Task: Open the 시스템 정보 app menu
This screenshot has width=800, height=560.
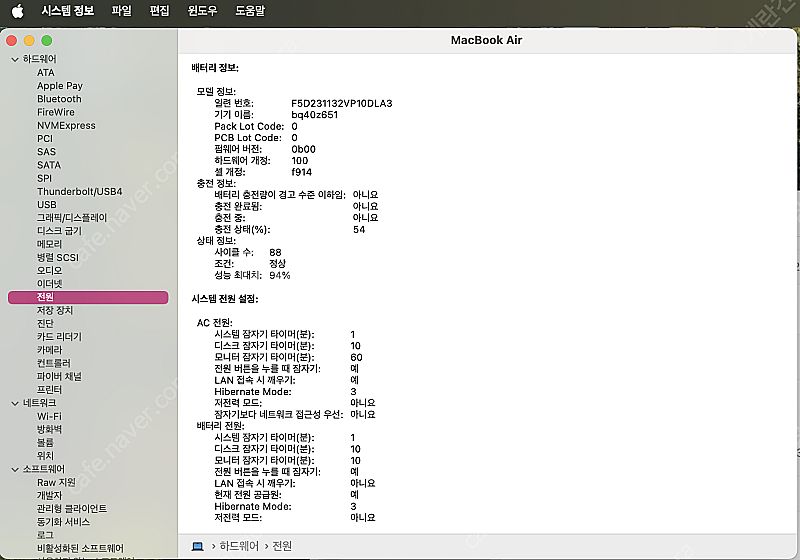Action: [x=67, y=11]
